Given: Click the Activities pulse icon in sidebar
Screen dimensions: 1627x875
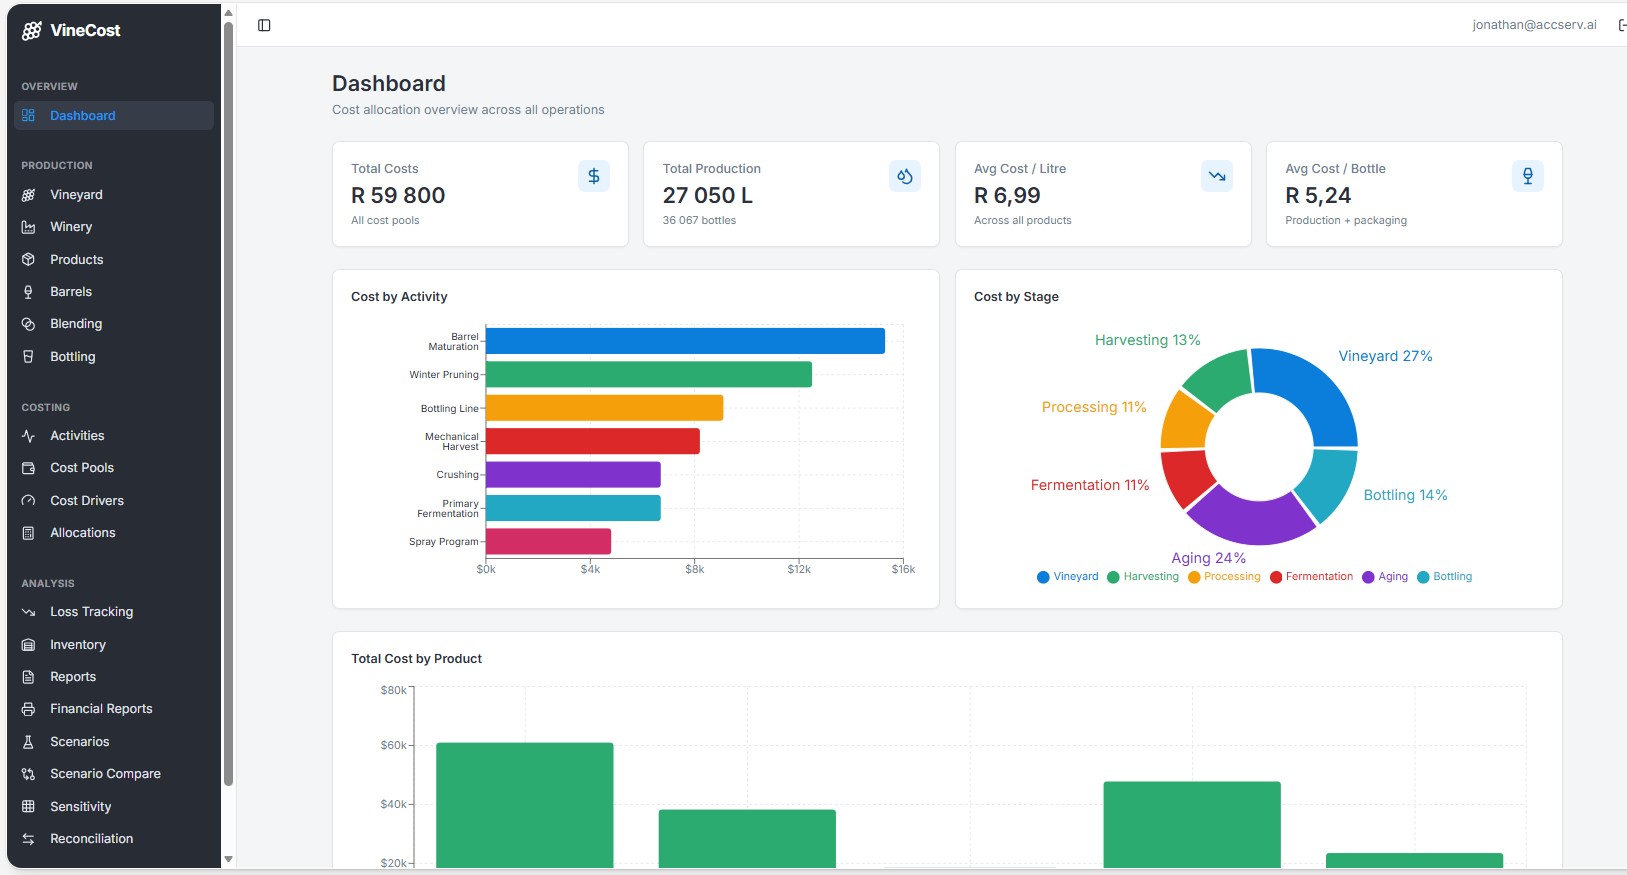Looking at the screenshot, I should (x=28, y=436).
